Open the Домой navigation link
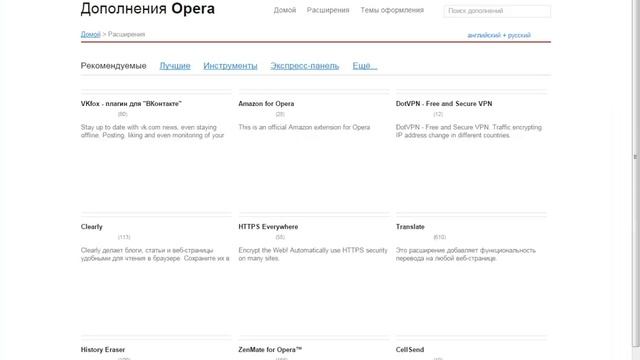This screenshot has width=640, height=360. coord(284,10)
